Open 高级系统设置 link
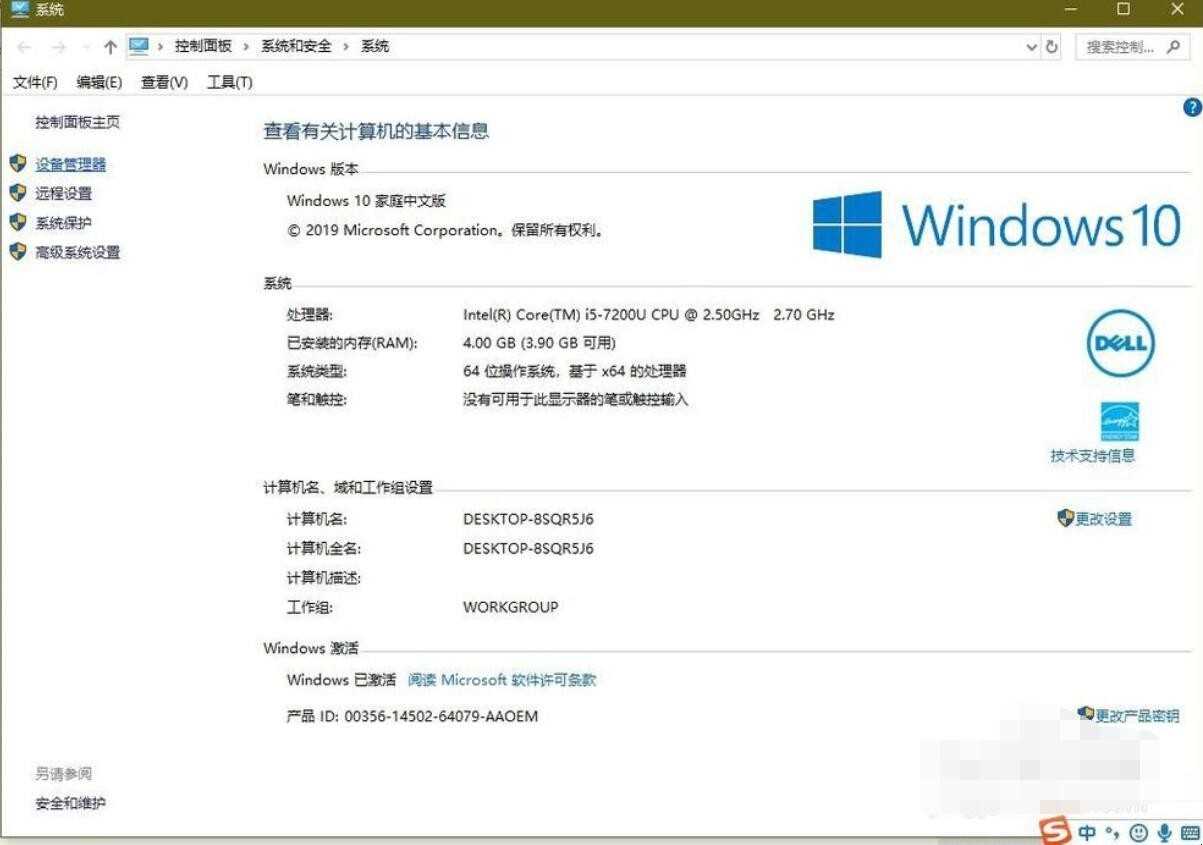 (x=77, y=252)
